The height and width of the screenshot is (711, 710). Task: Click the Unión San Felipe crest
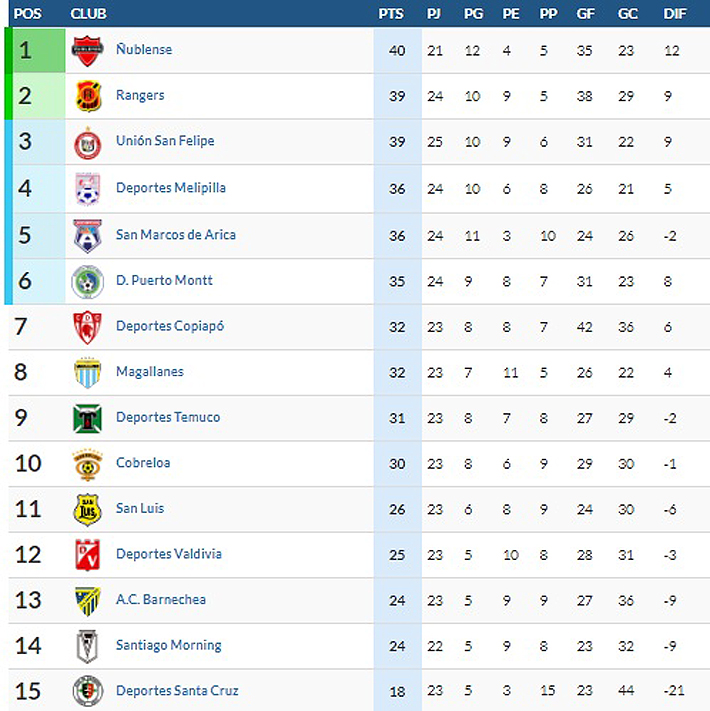pos(88,142)
